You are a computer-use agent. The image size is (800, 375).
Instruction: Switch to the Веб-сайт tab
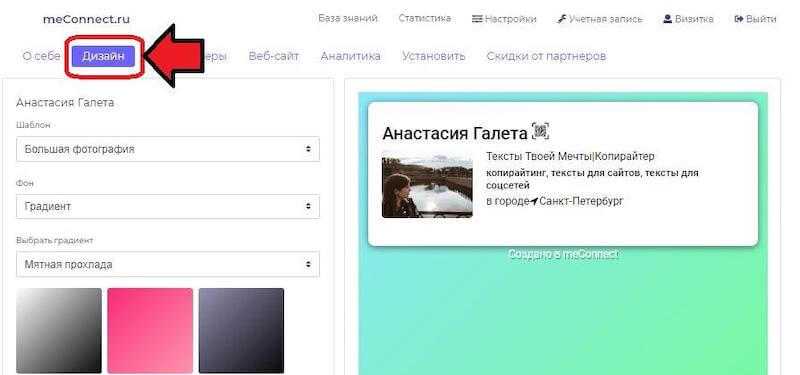273,56
